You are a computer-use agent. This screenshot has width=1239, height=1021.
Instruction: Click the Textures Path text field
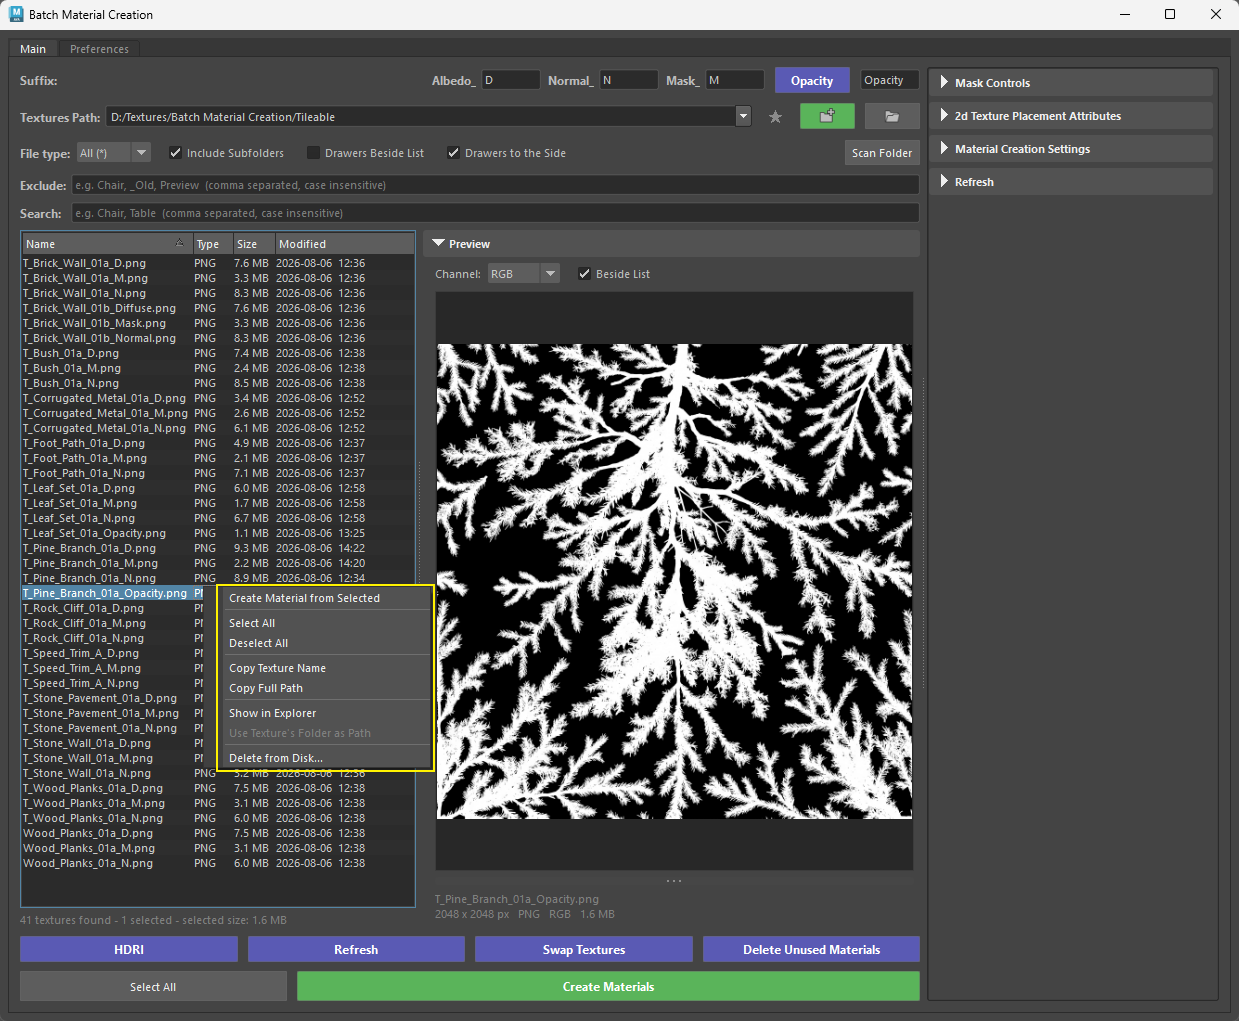[421, 116]
